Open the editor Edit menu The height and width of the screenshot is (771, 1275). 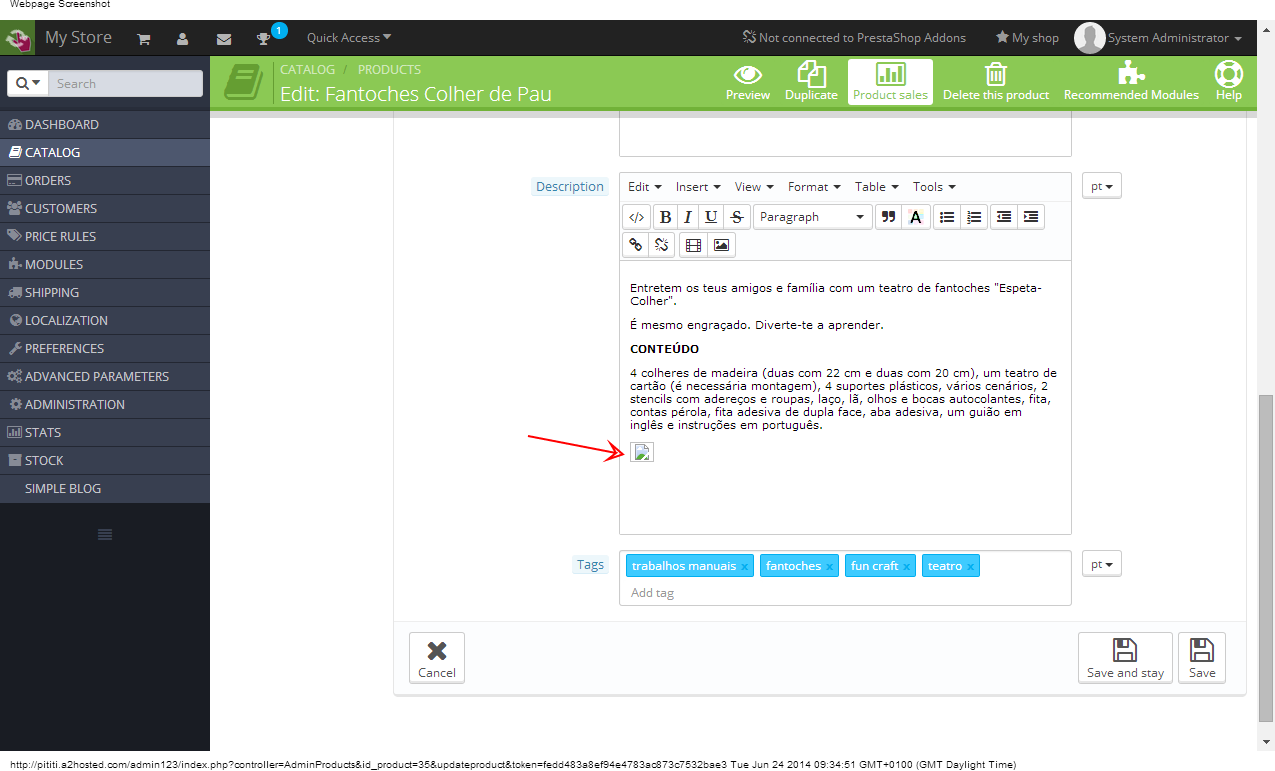tap(645, 187)
